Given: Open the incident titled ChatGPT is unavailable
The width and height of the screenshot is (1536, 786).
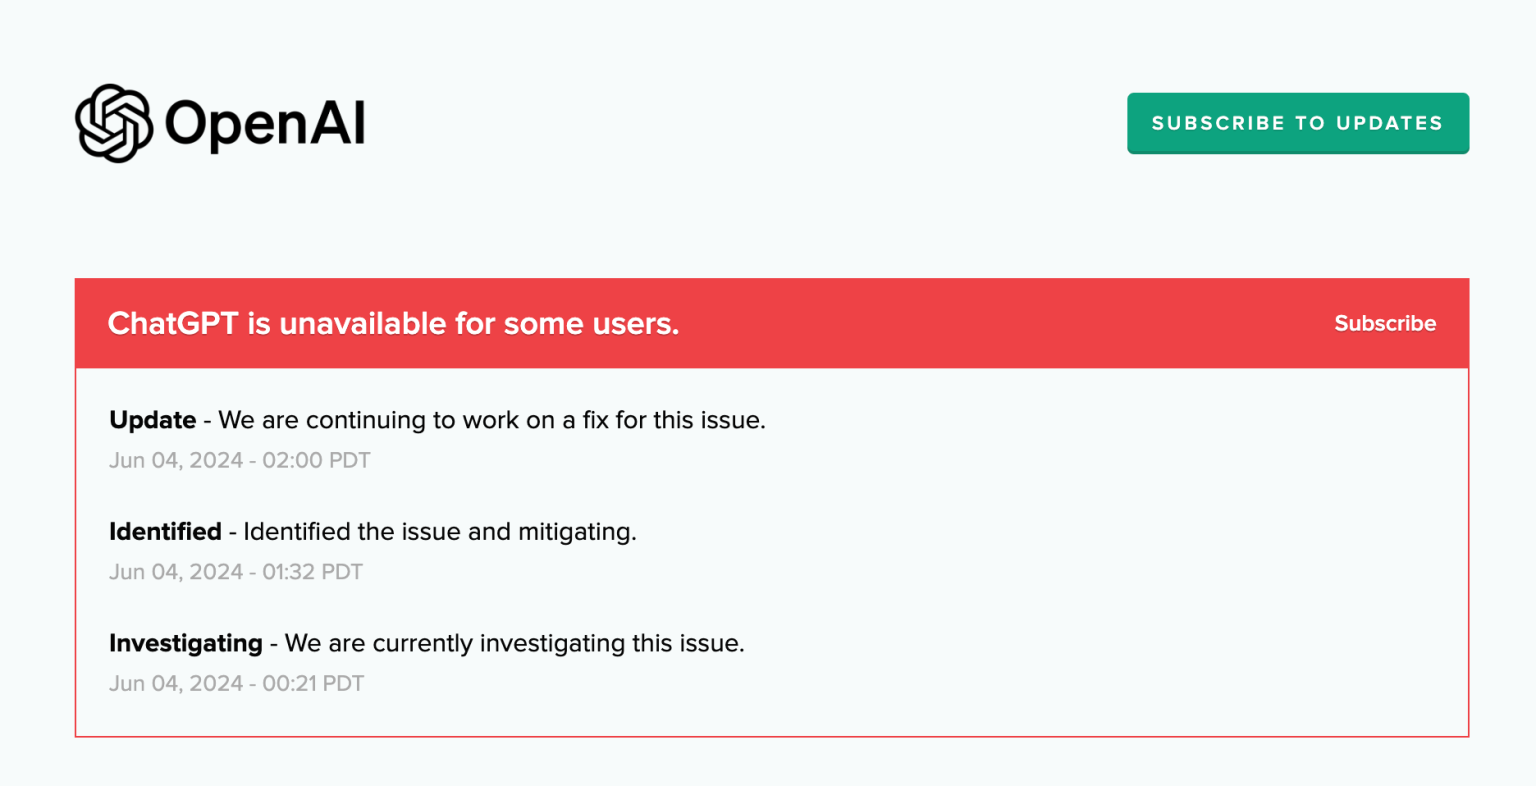Looking at the screenshot, I should tap(393, 323).
